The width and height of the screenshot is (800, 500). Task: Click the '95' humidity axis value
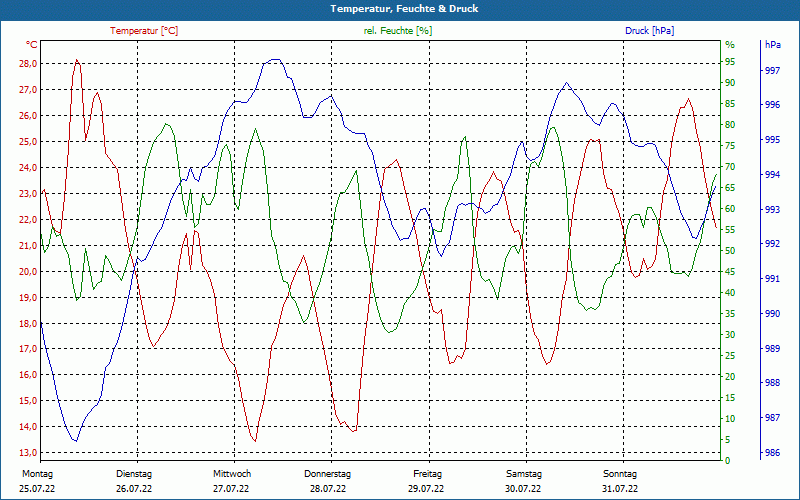(x=730, y=62)
